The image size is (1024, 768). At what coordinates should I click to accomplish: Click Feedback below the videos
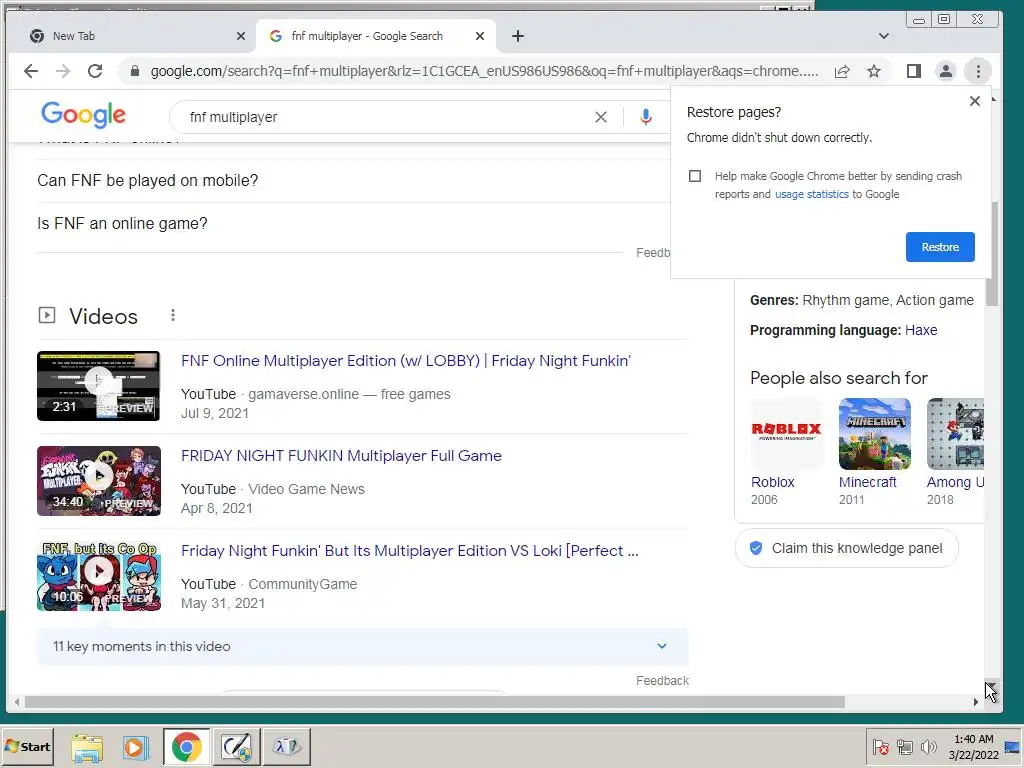(x=662, y=680)
